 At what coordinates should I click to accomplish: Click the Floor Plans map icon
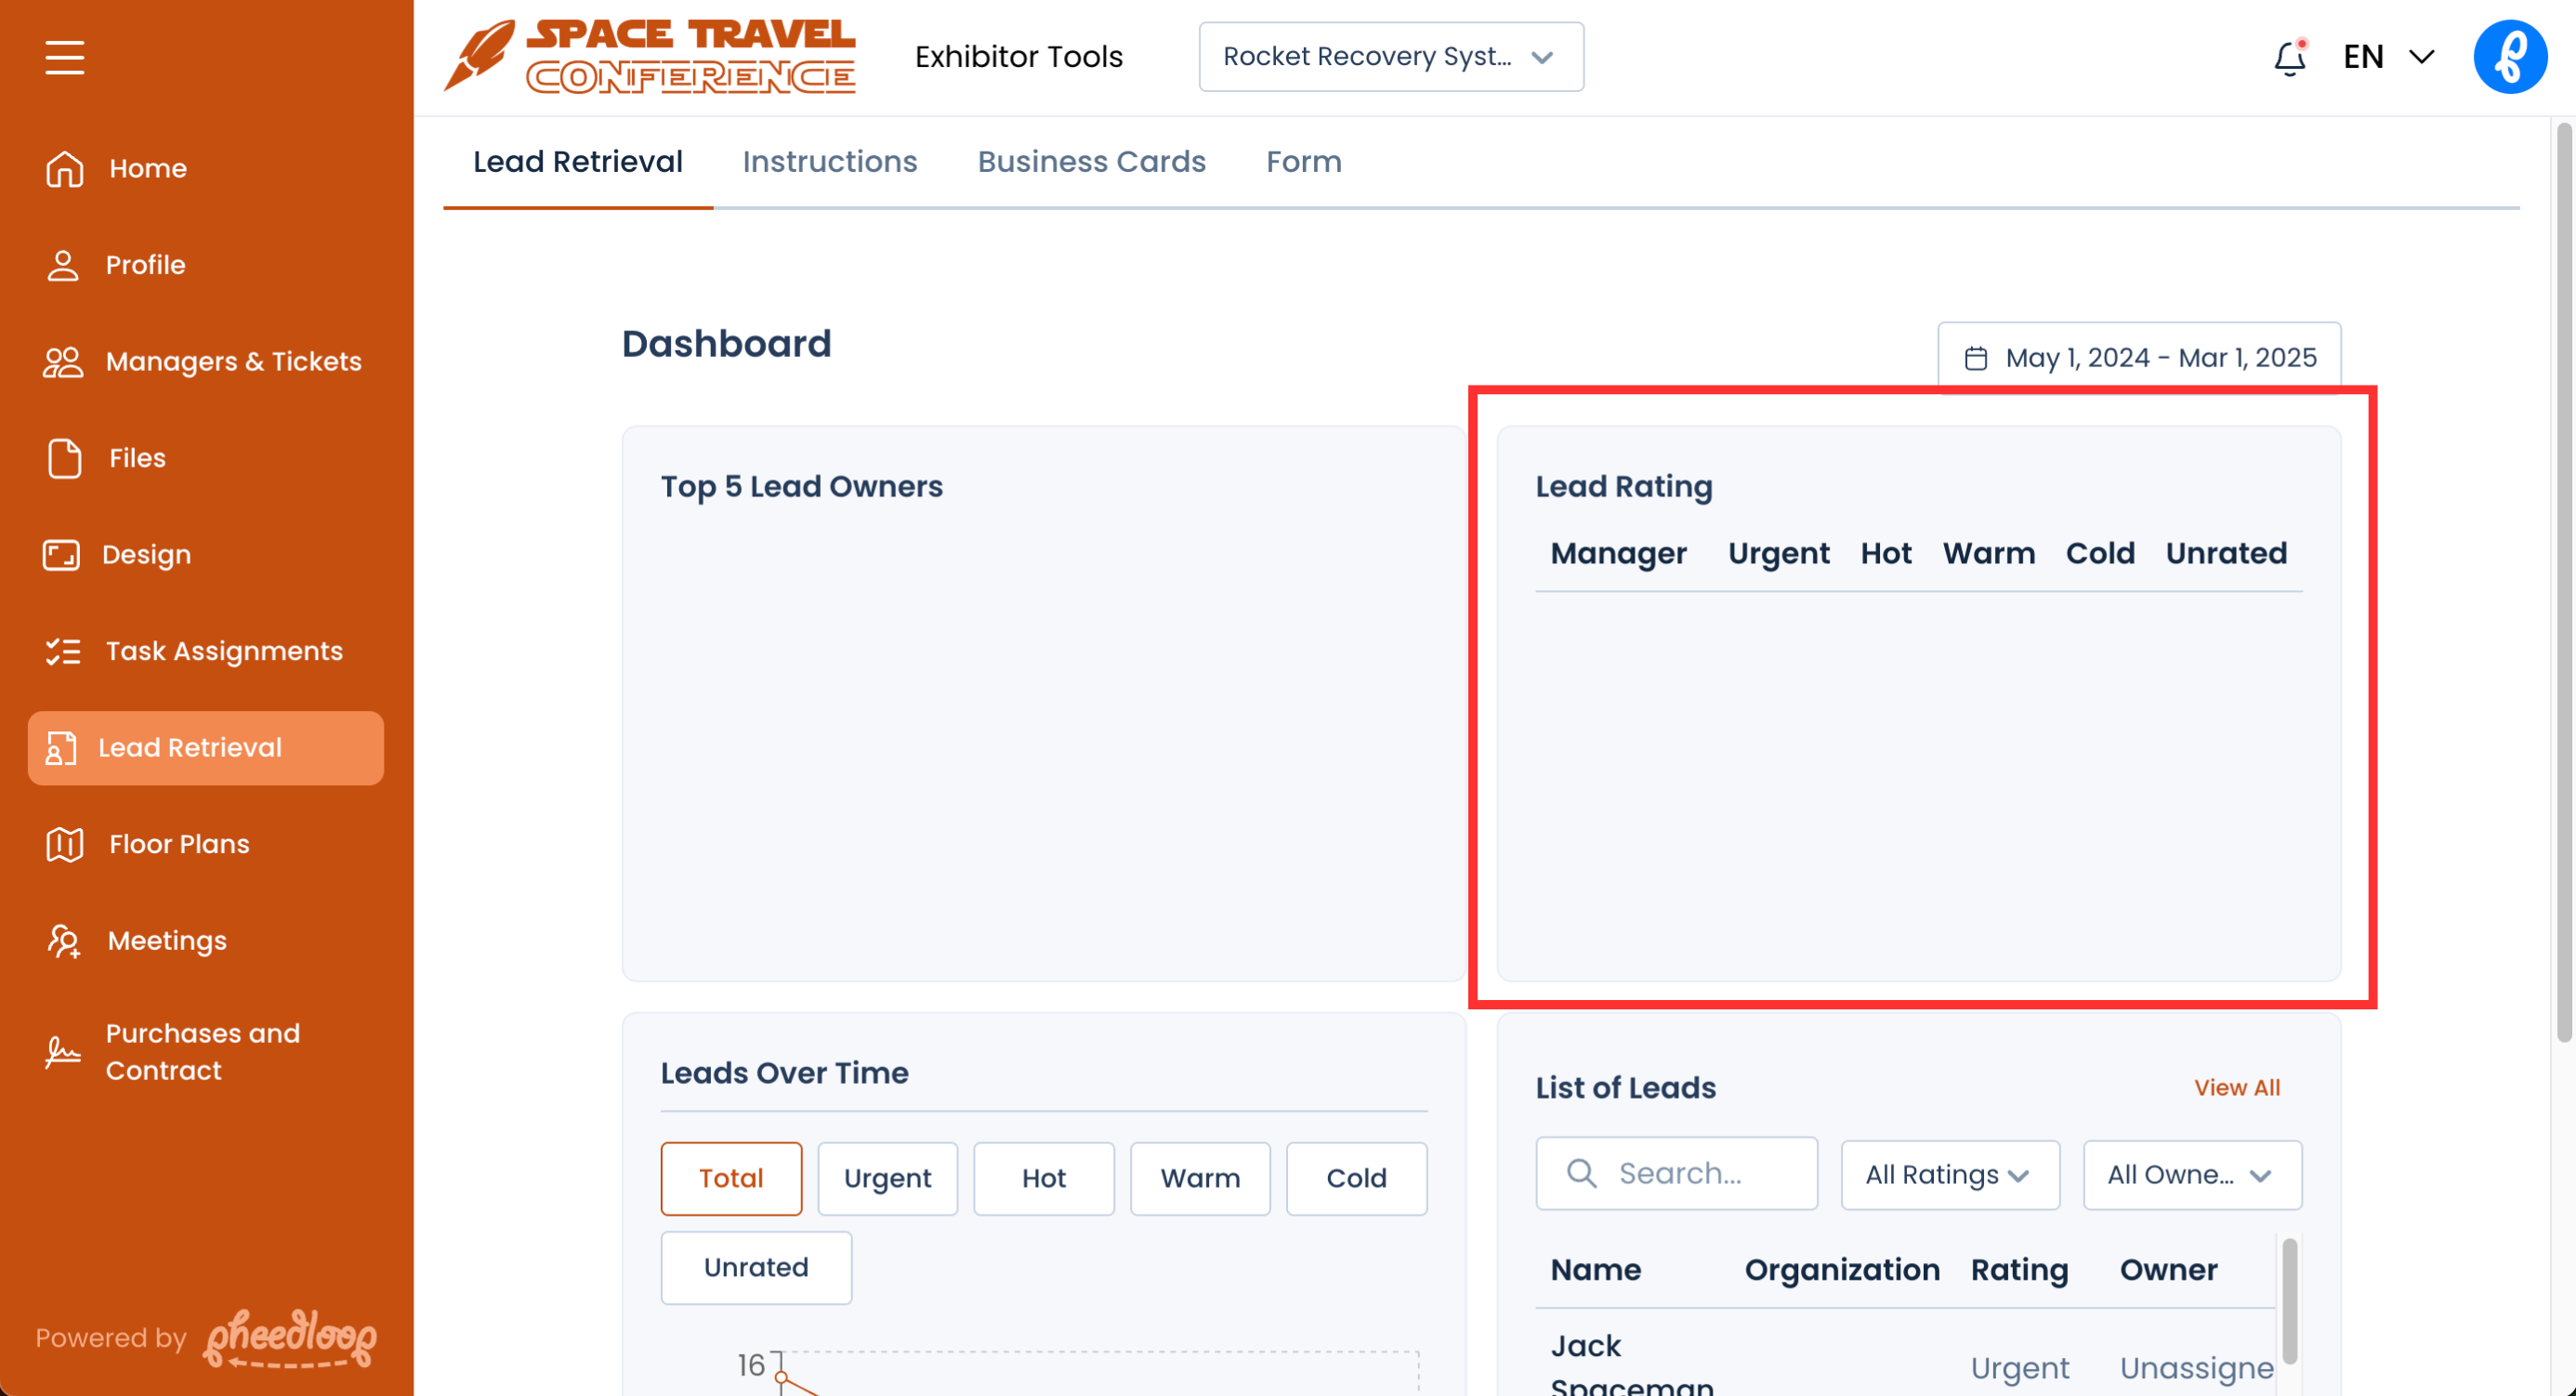pyautogui.click(x=64, y=844)
